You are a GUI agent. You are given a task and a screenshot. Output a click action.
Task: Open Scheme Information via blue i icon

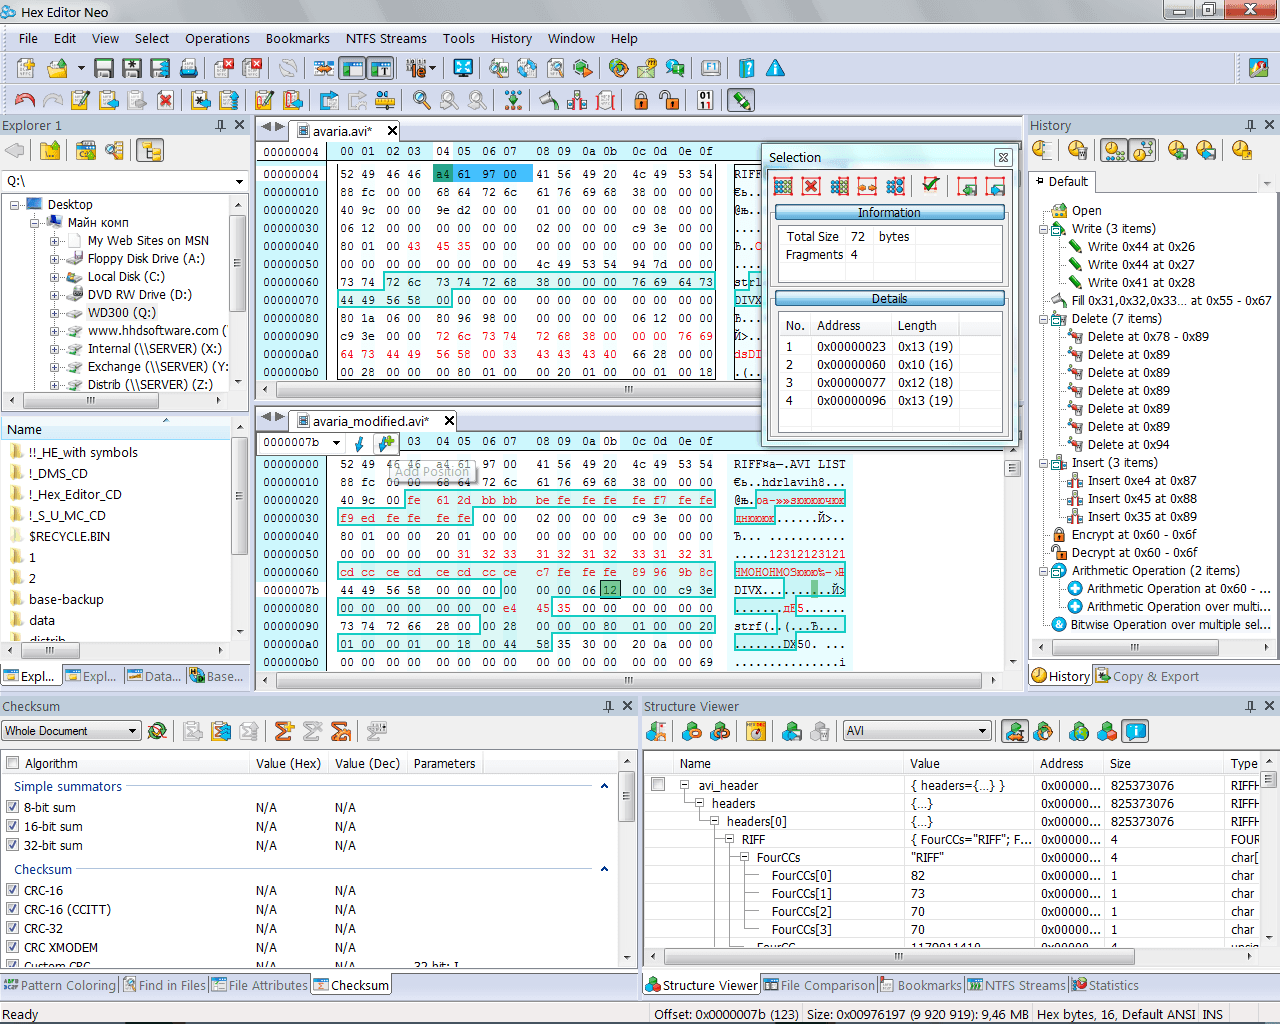point(1135,731)
